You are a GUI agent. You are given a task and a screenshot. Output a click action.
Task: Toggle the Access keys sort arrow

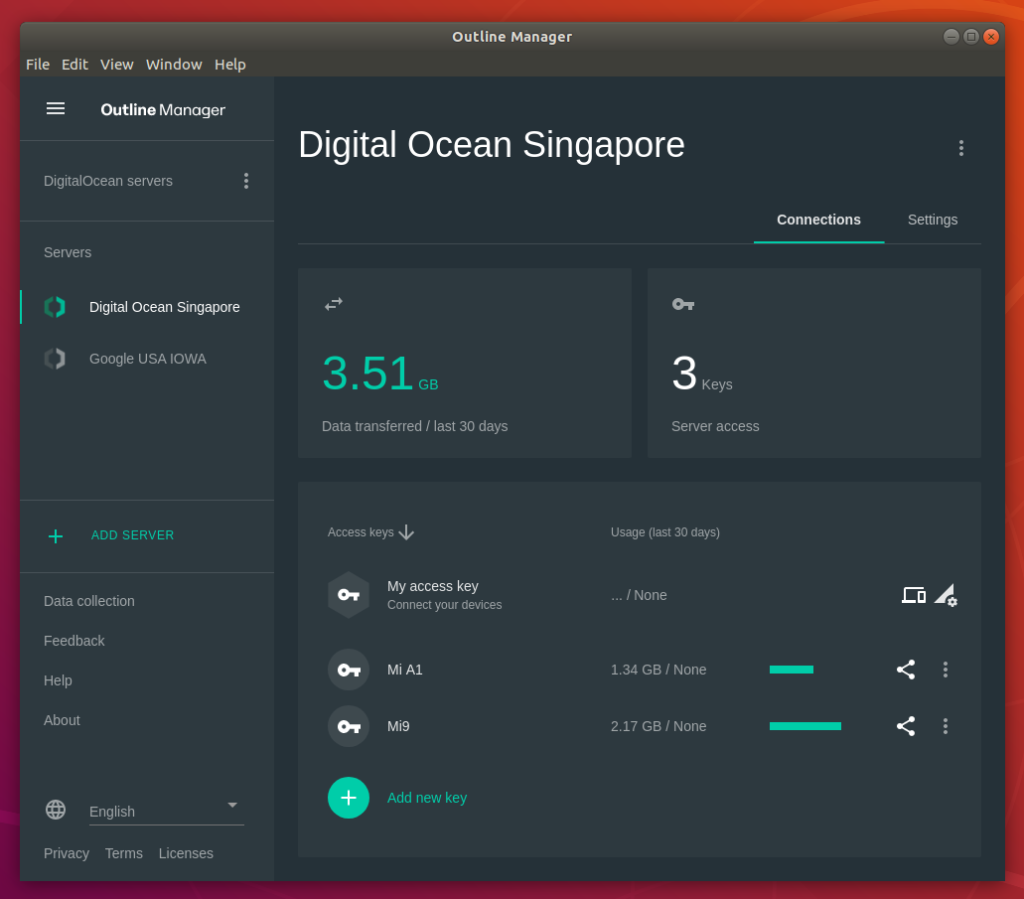click(x=406, y=533)
